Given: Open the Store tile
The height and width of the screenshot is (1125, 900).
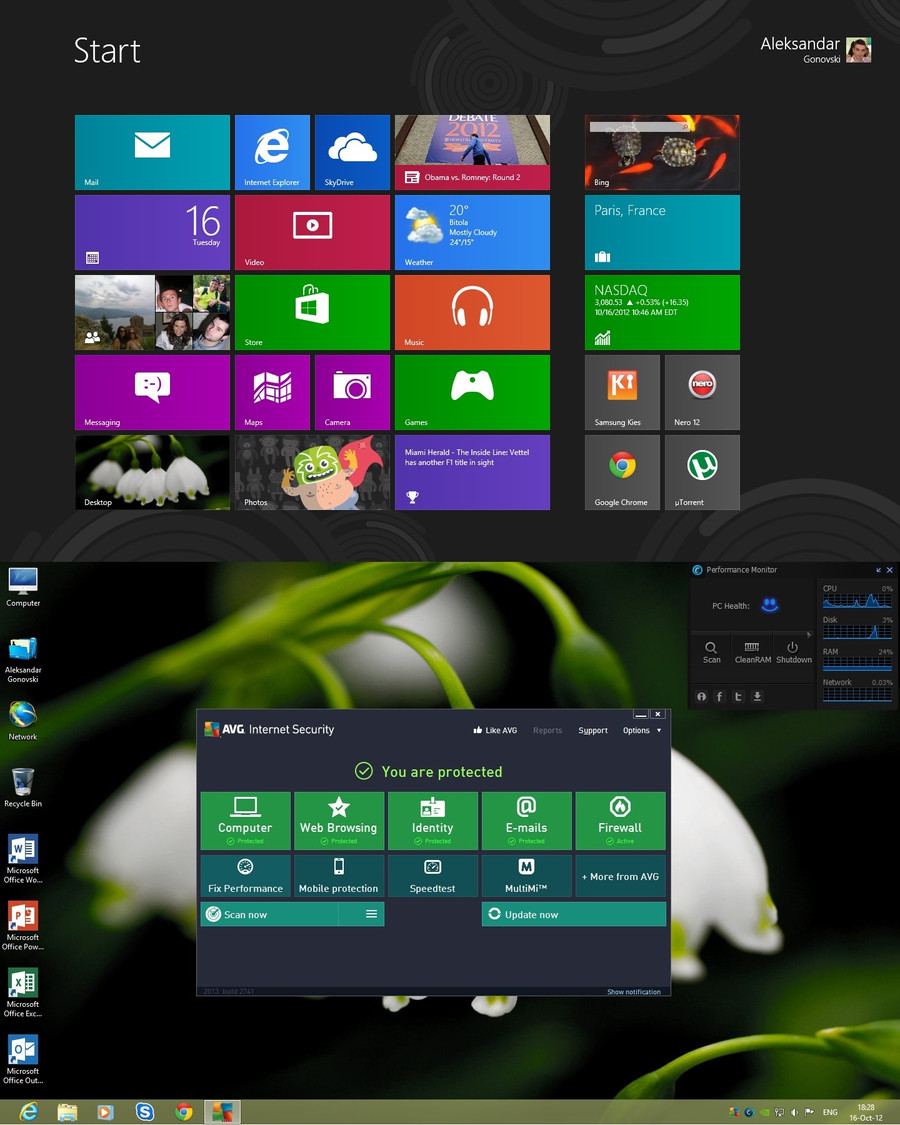Looking at the screenshot, I should pos(312,313).
